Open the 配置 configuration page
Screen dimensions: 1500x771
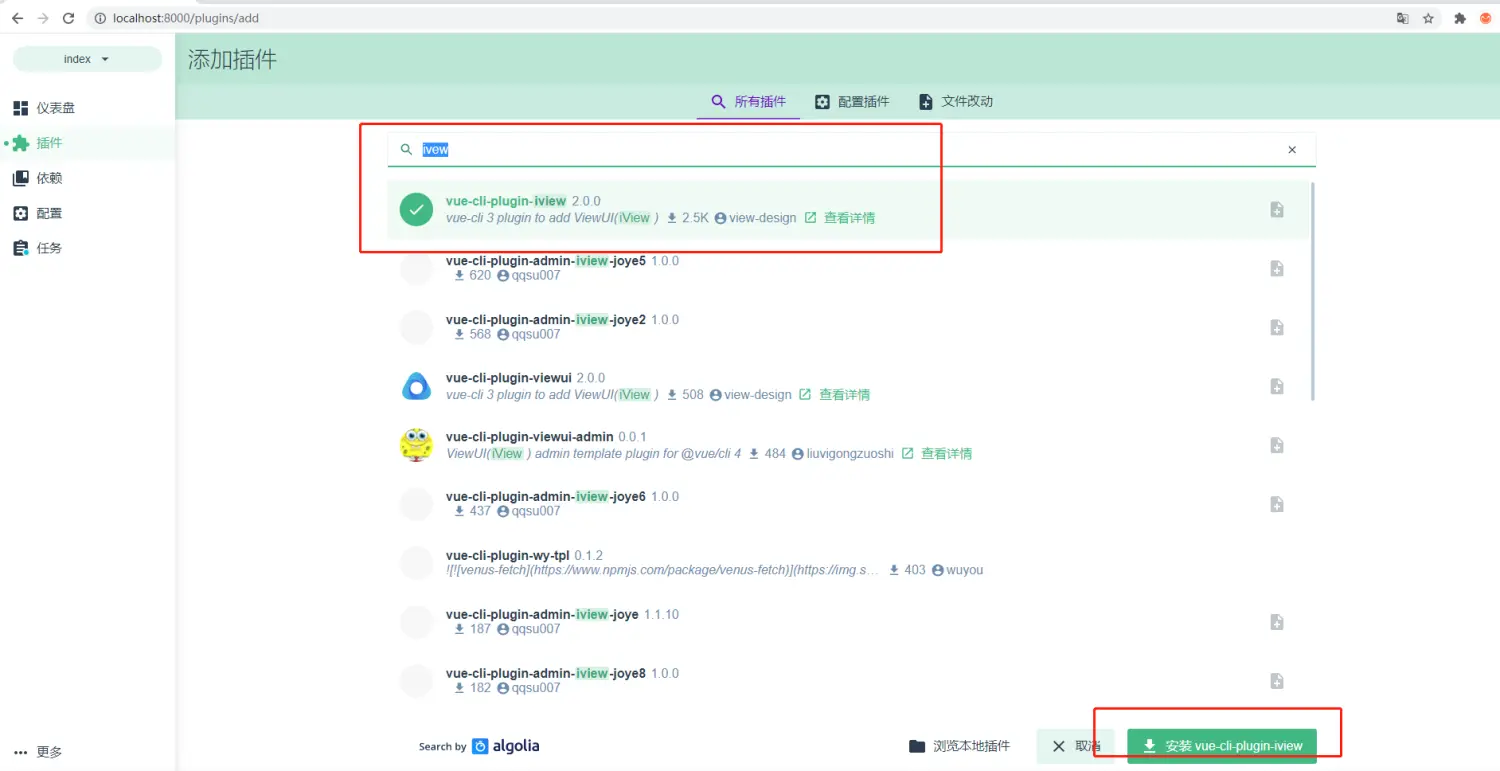tap(88, 213)
